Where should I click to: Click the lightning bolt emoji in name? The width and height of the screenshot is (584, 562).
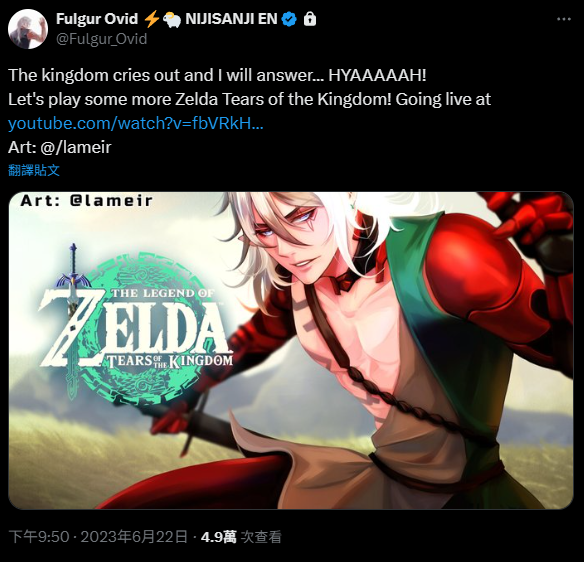[x=151, y=19]
